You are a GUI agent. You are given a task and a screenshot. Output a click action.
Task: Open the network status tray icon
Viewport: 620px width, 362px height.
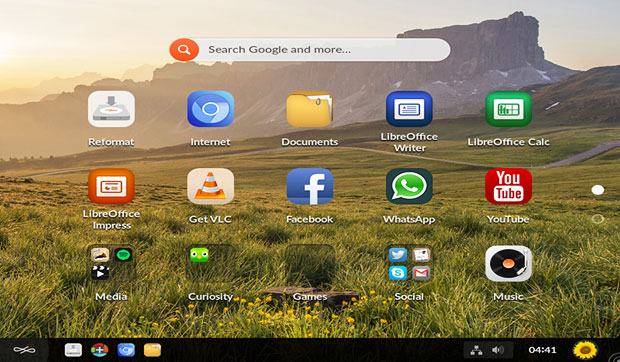click(x=476, y=350)
